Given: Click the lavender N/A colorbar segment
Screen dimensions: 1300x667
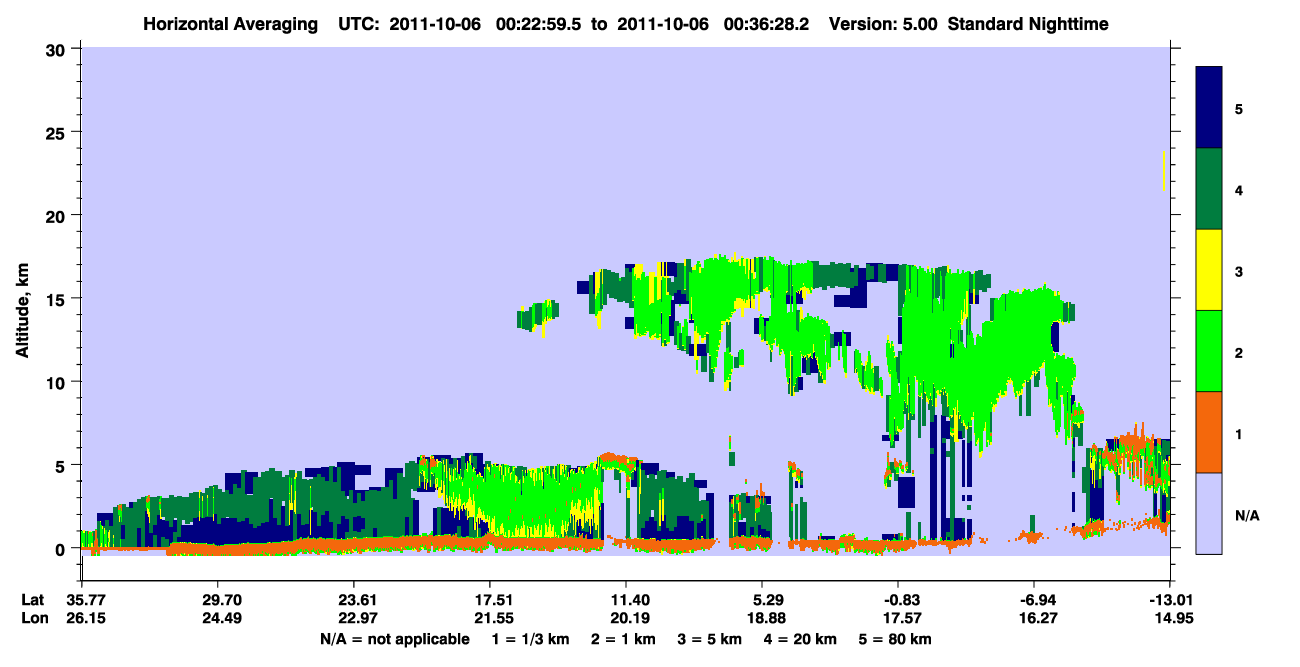Looking at the screenshot, I should [x=1209, y=513].
